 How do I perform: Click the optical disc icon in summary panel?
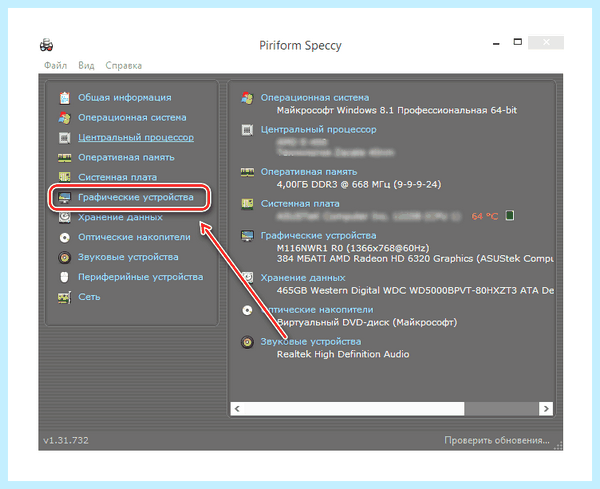pyautogui.click(x=247, y=310)
